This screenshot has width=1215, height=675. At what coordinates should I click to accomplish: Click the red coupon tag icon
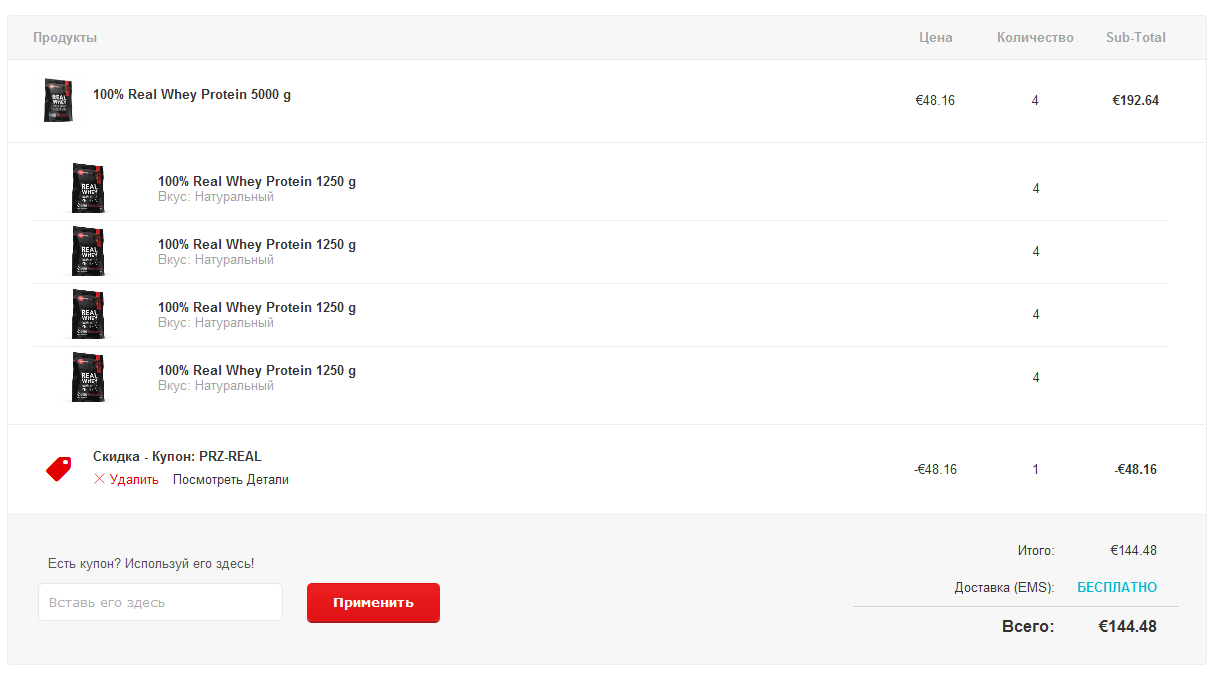59,469
